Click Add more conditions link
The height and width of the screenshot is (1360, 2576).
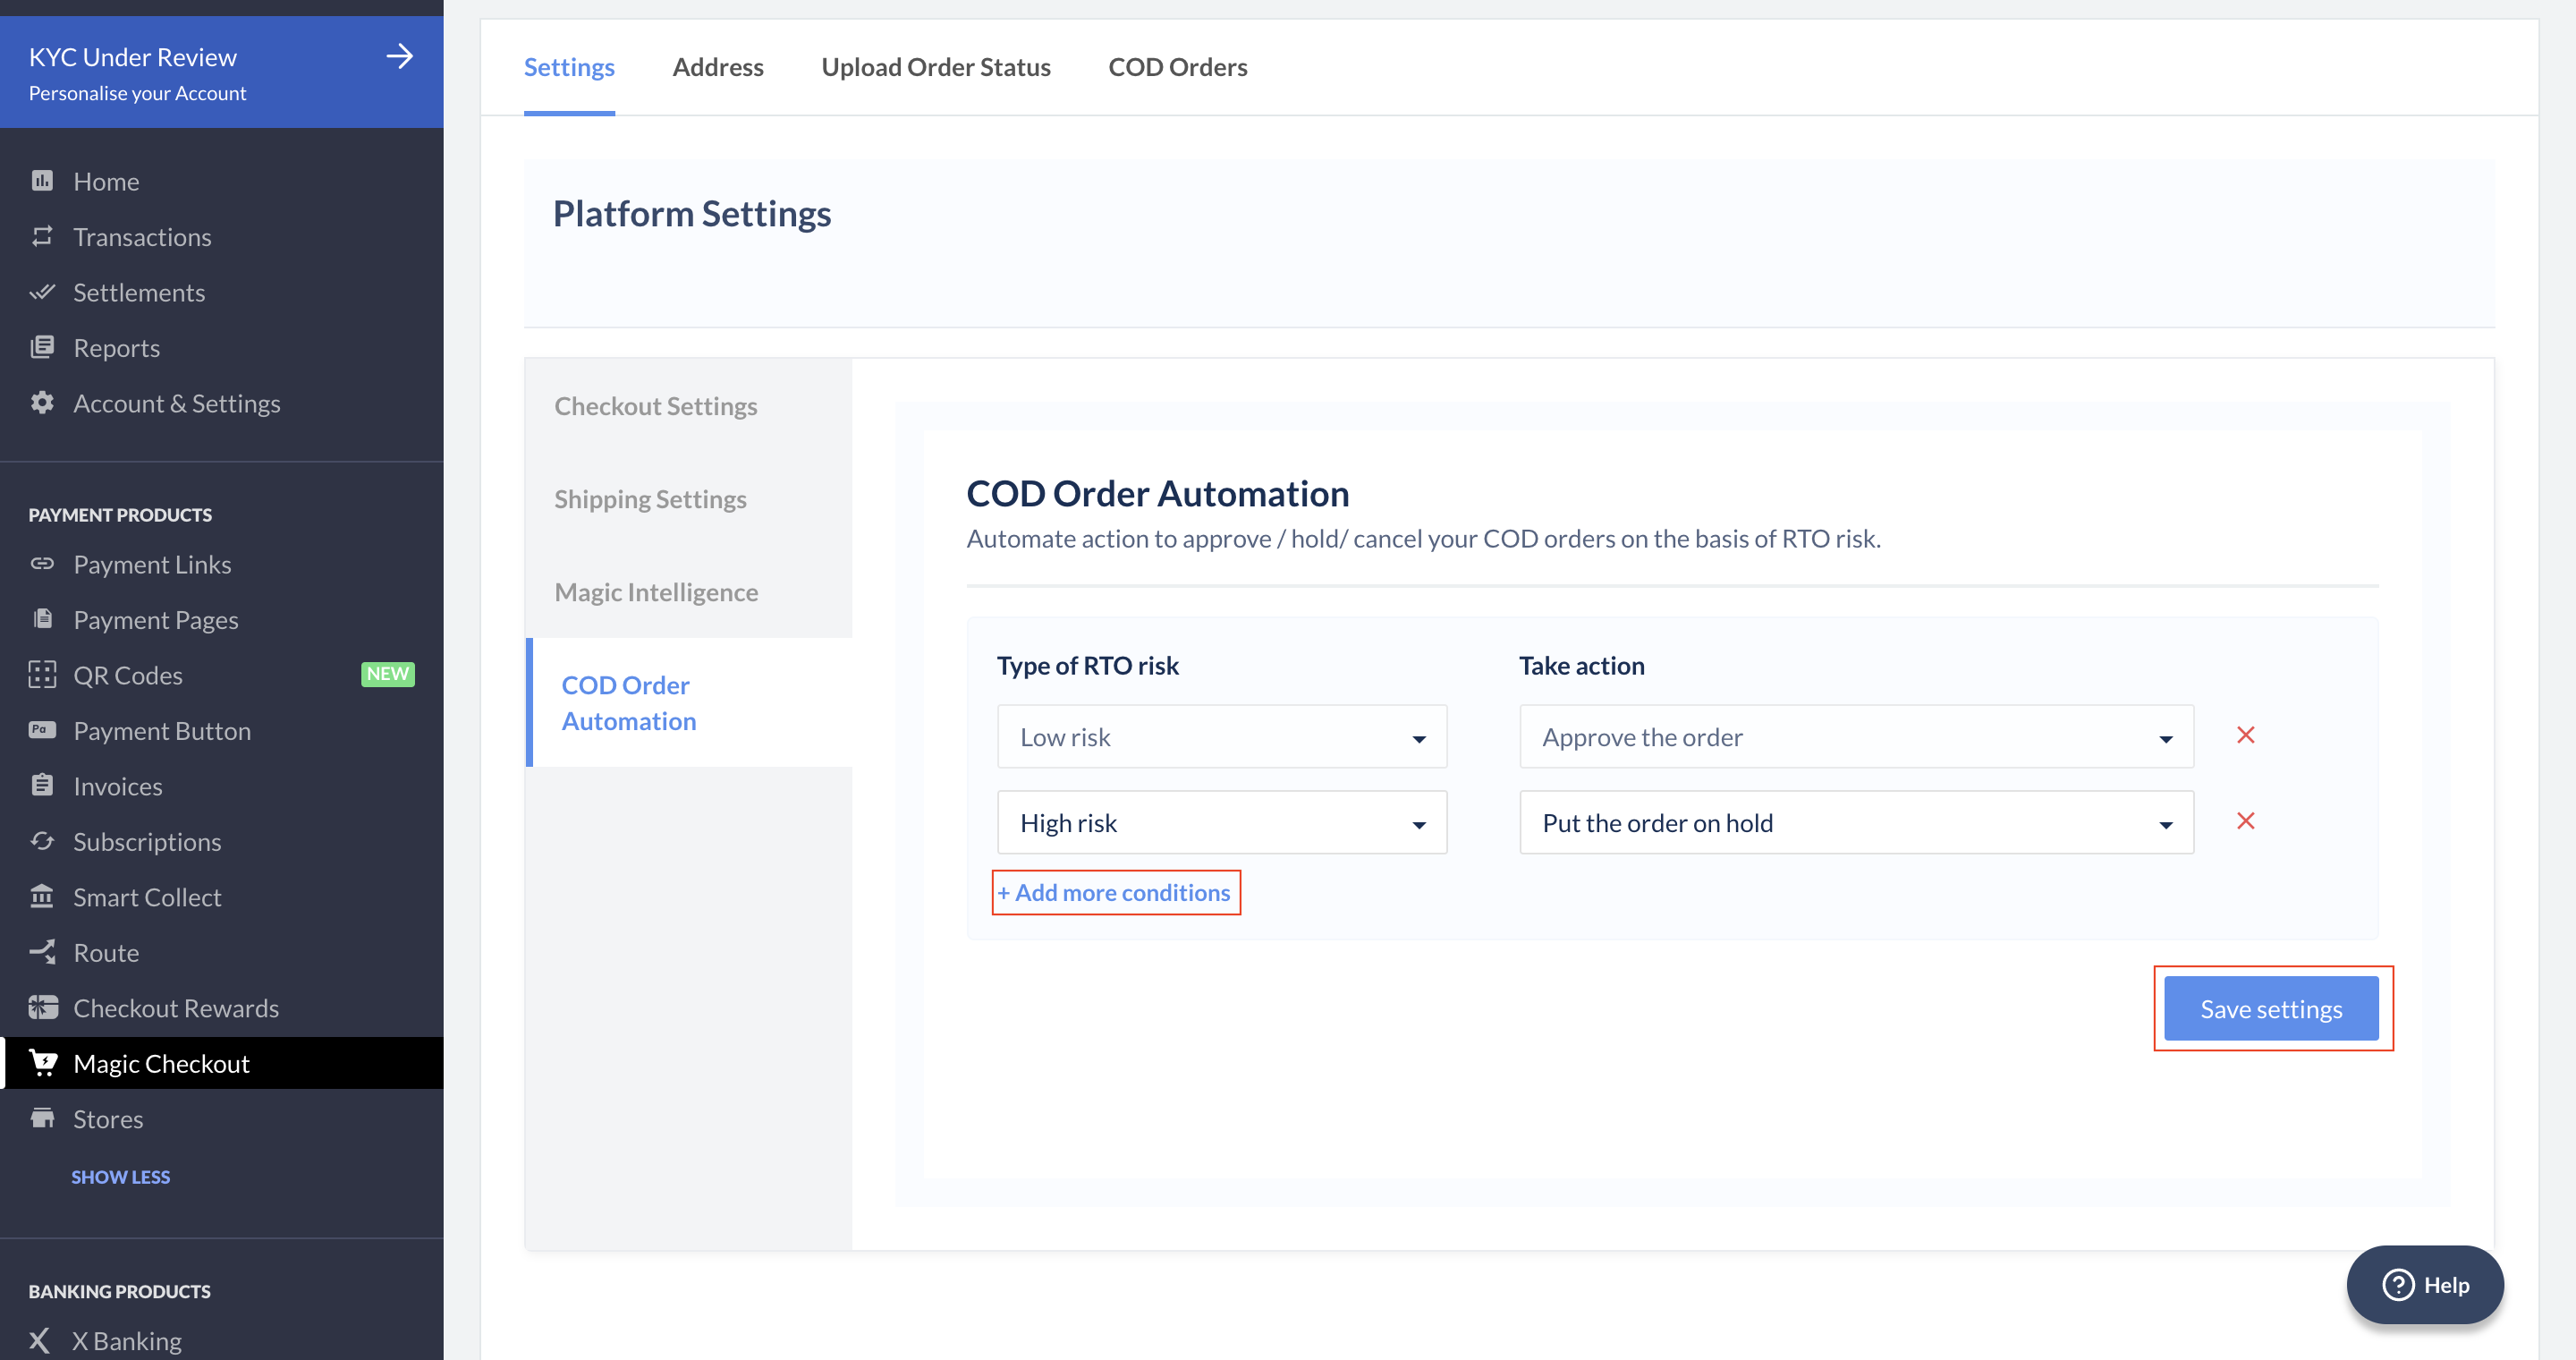[1116, 892]
